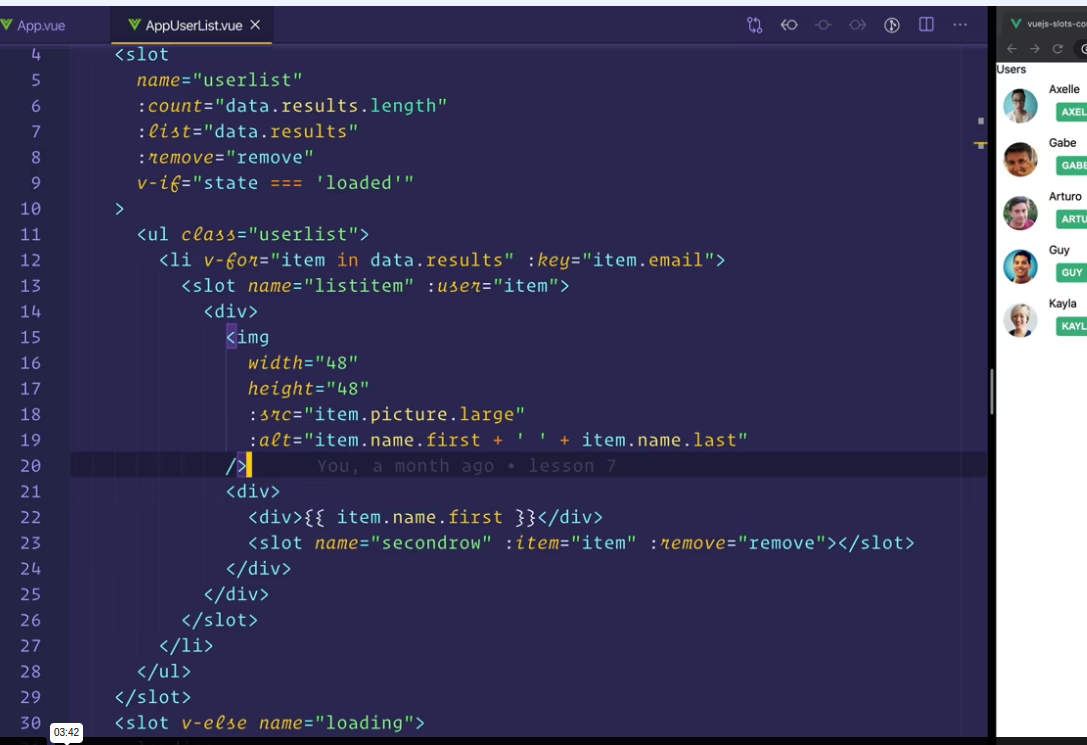The width and height of the screenshot is (1087, 745).
Task: Click Gabe's avatar photo
Action: click(x=1020, y=159)
